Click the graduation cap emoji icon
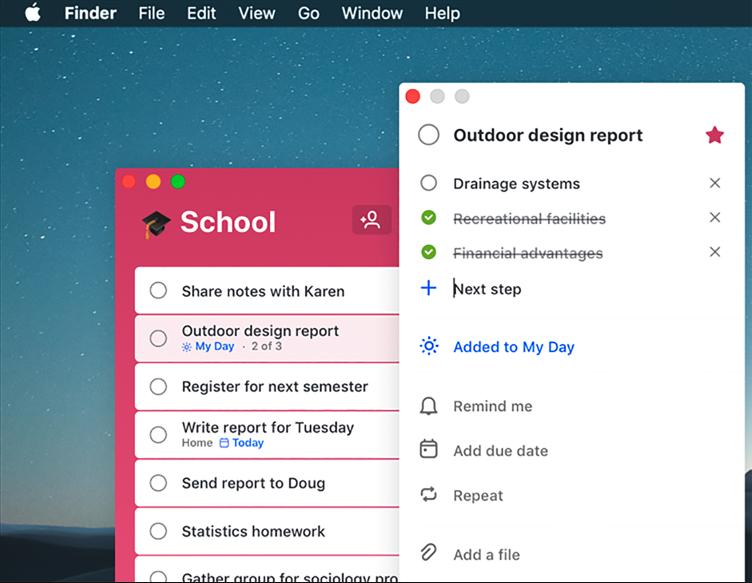Viewport: 752px width, 583px height. click(156, 224)
